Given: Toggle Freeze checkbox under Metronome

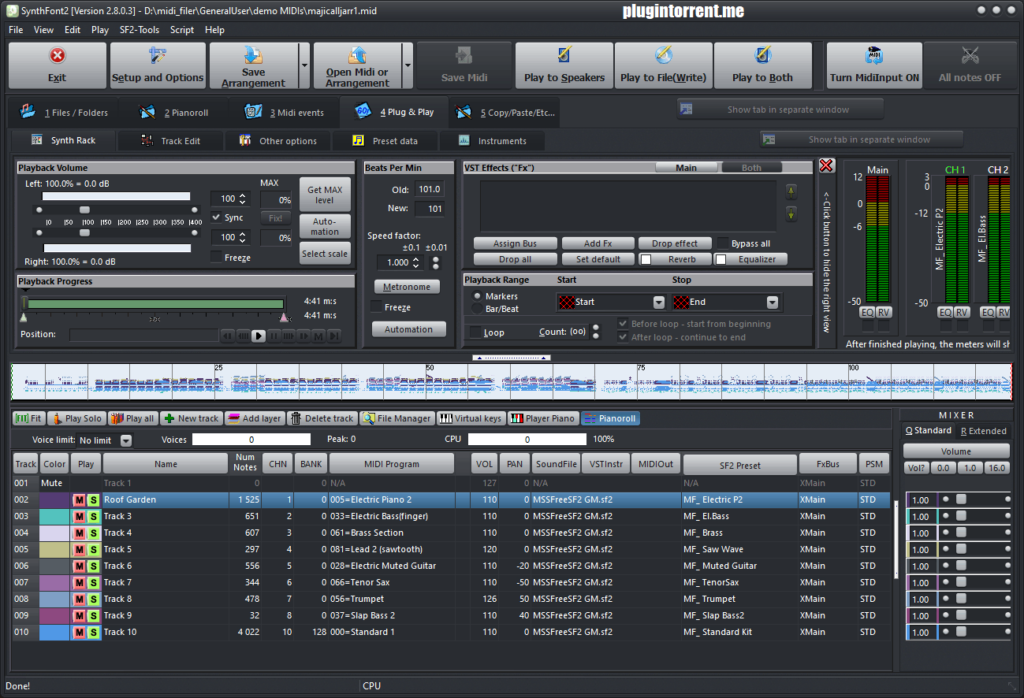Looking at the screenshot, I should click(x=376, y=307).
